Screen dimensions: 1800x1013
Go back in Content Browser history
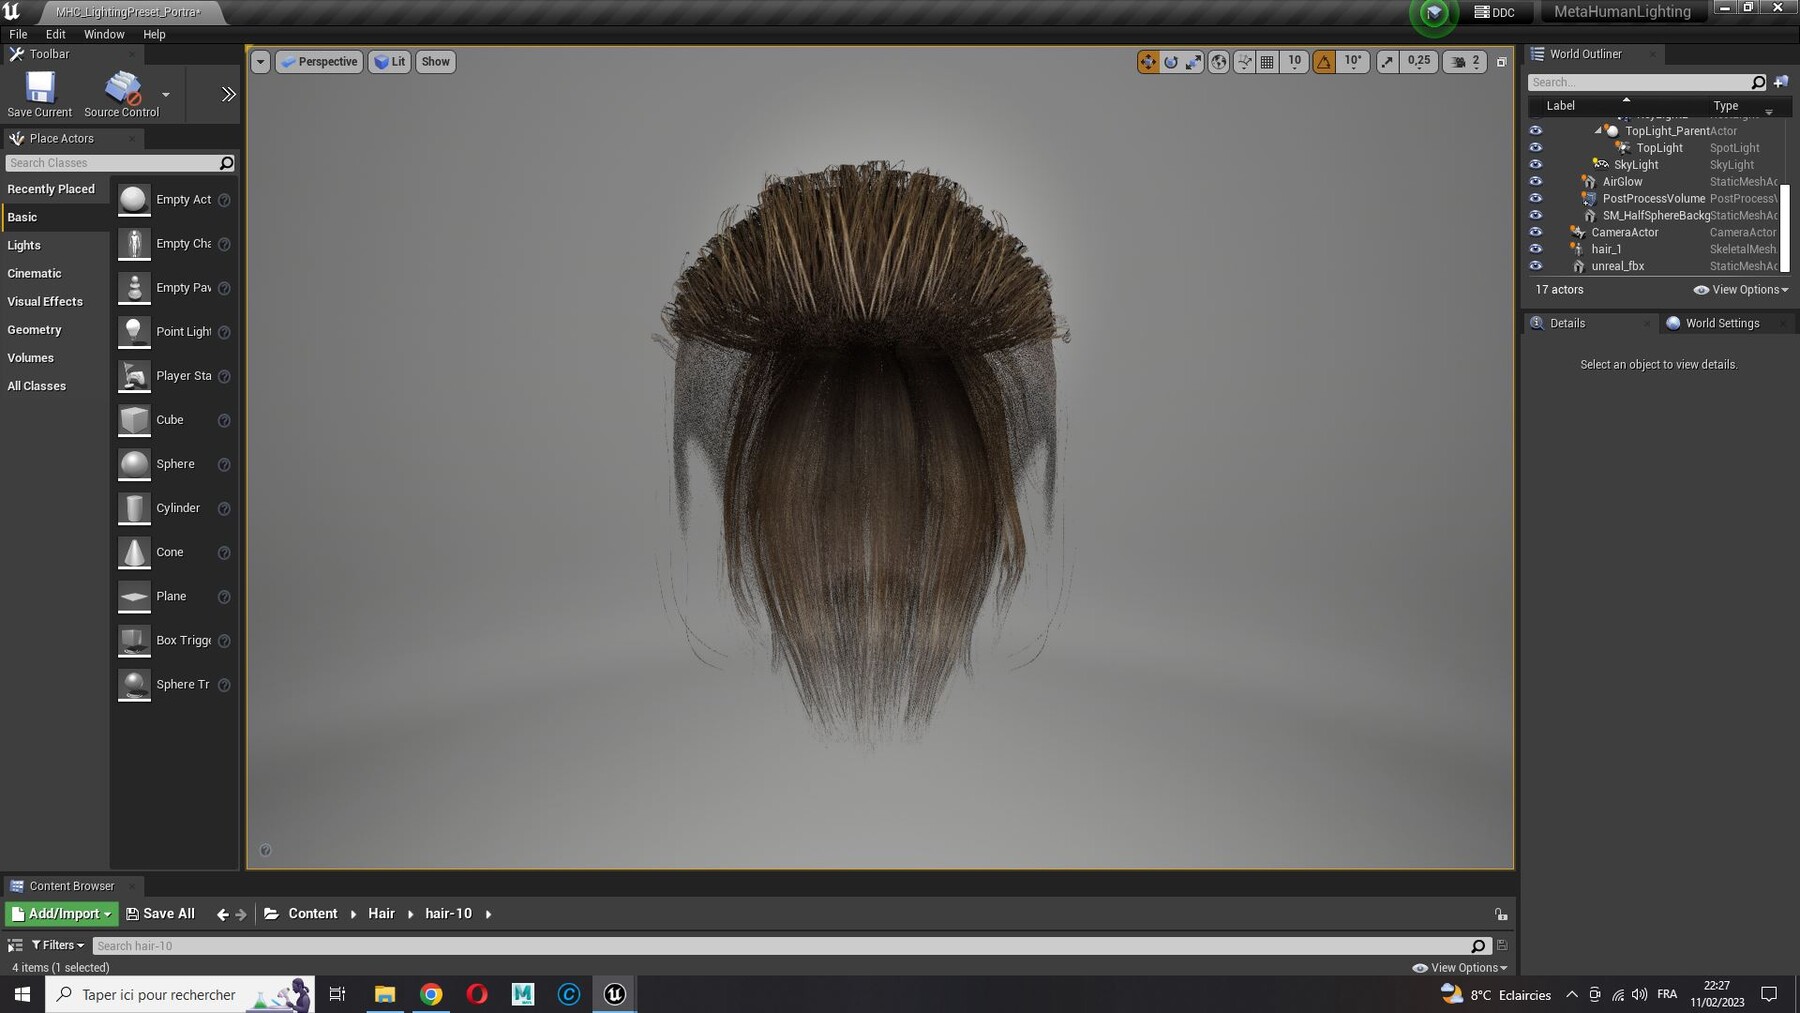pyautogui.click(x=222, y=914)
